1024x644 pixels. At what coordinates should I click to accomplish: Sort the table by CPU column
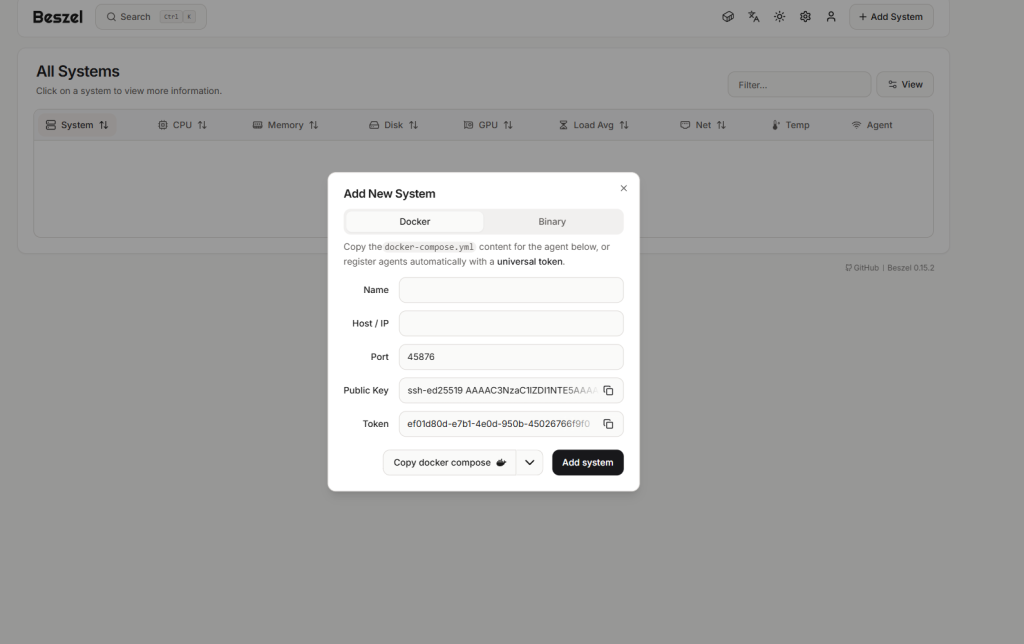(x=183, y=125)
